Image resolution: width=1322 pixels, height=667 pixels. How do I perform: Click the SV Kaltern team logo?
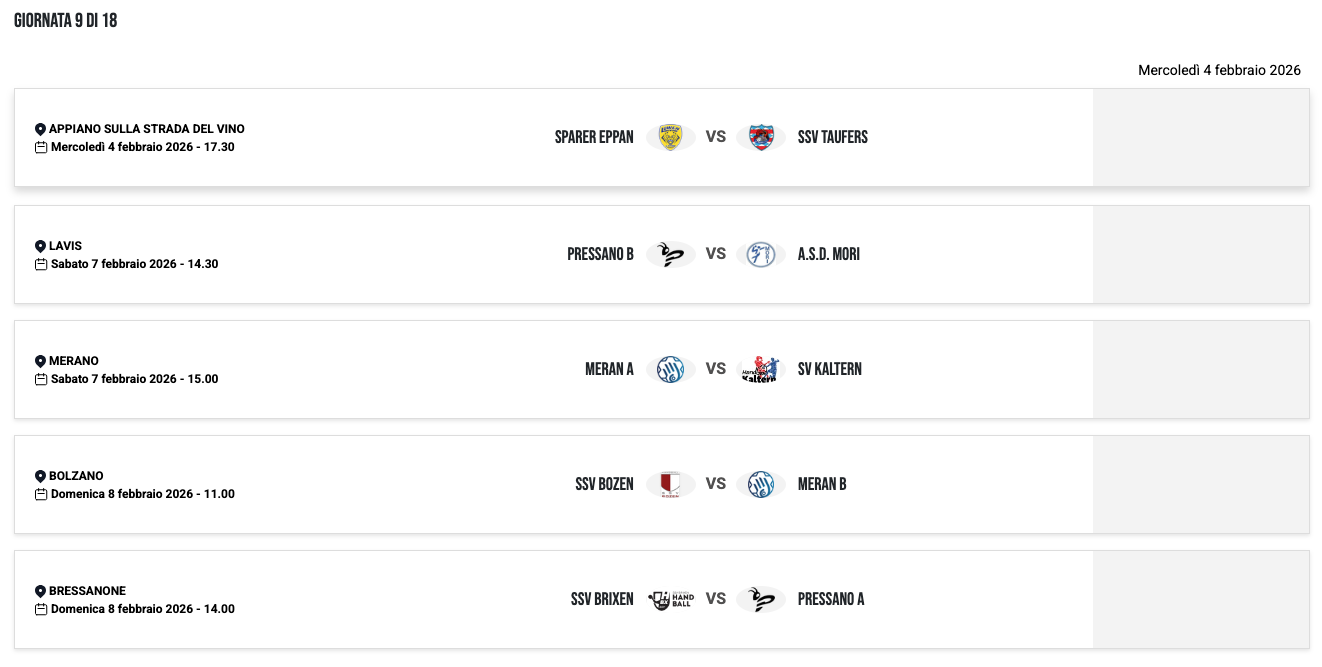[x=761, y=369]
